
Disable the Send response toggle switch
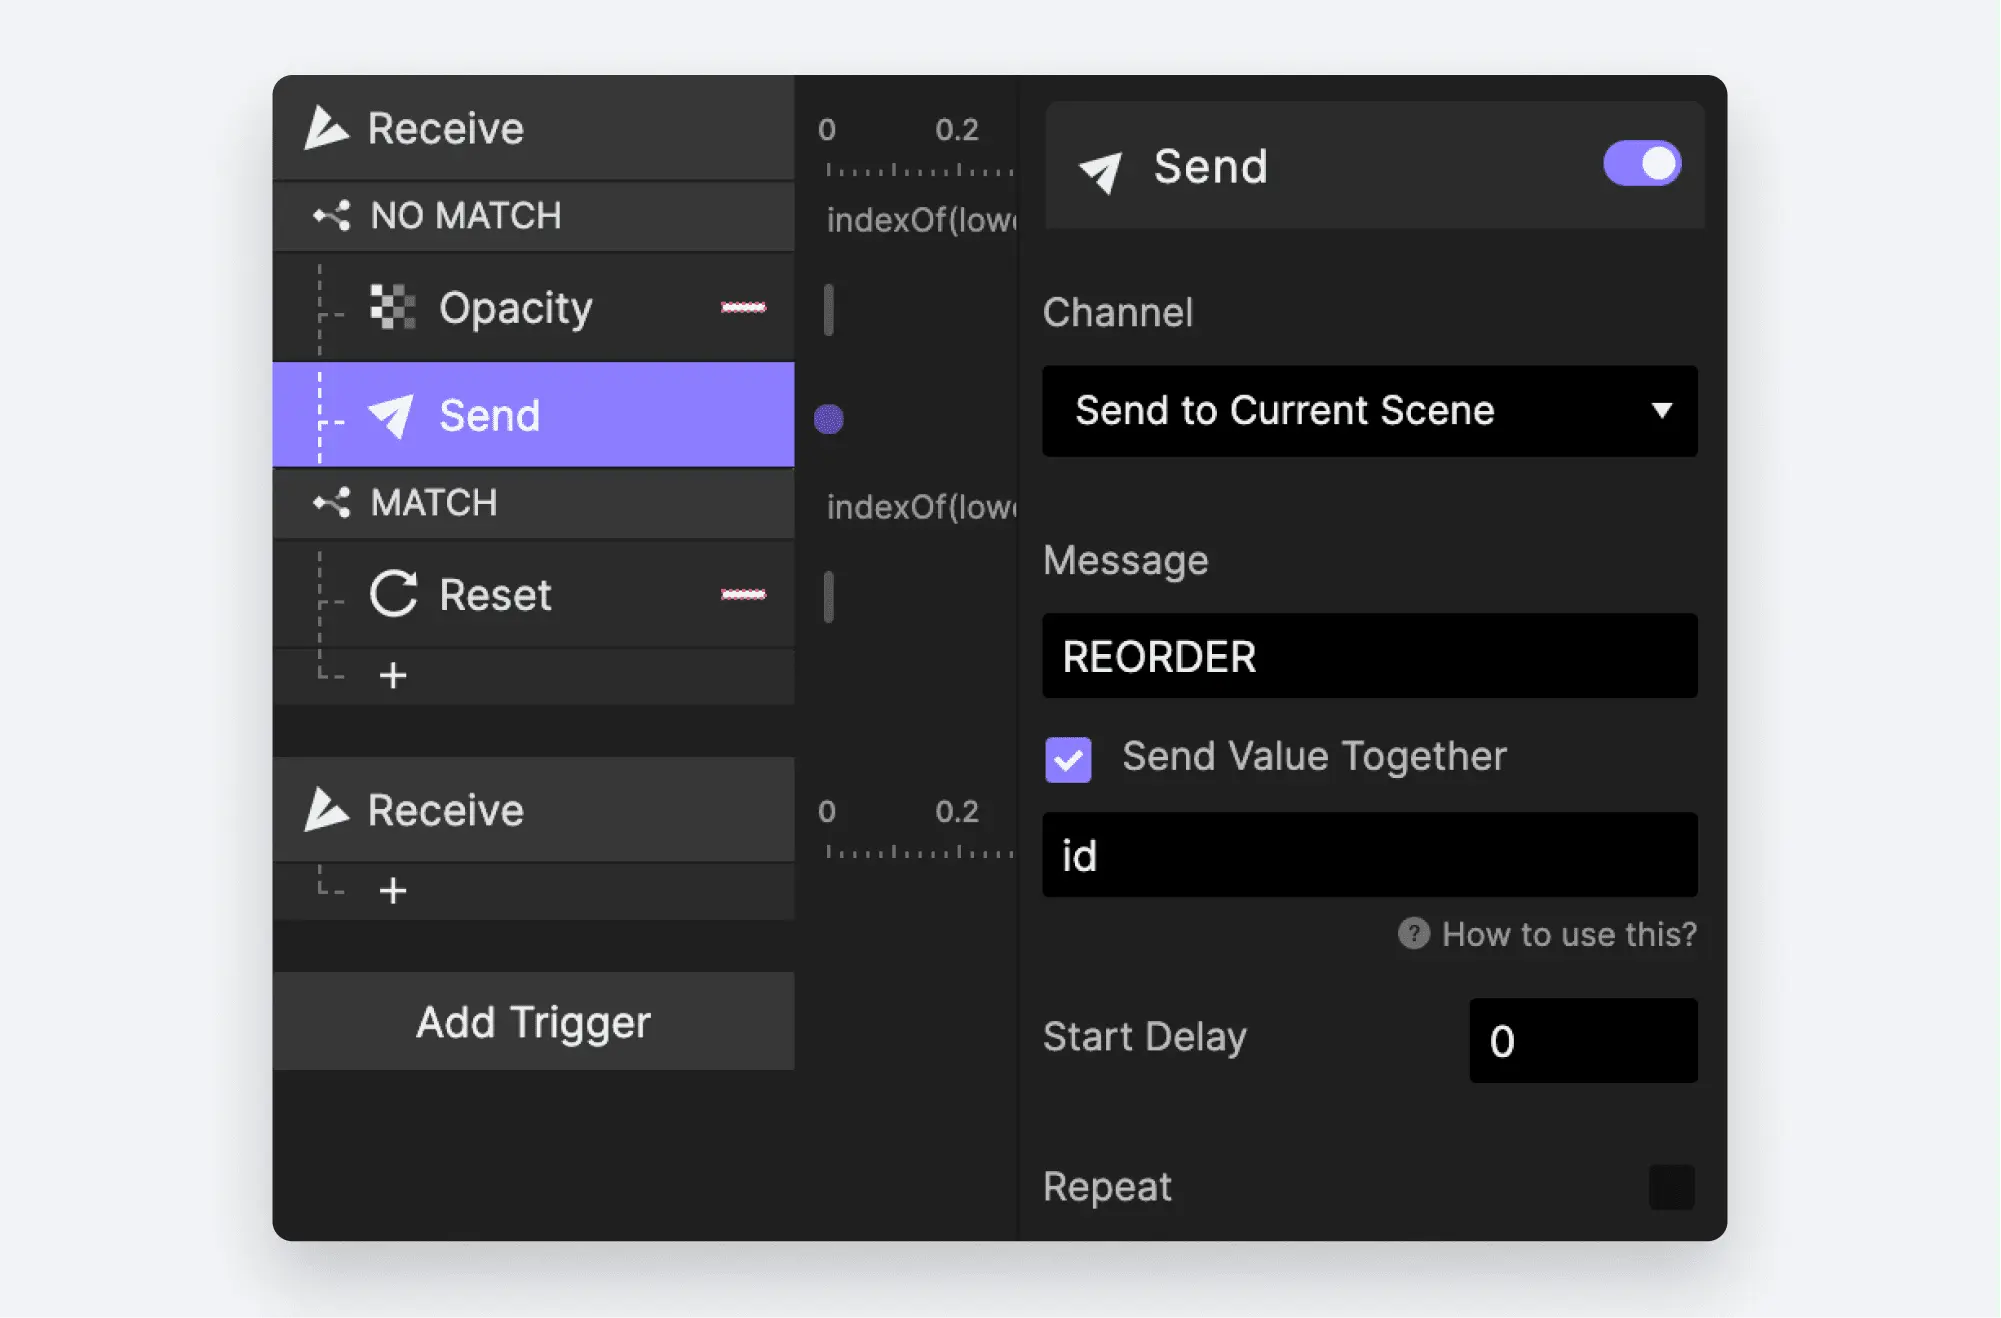[1641, 163]
